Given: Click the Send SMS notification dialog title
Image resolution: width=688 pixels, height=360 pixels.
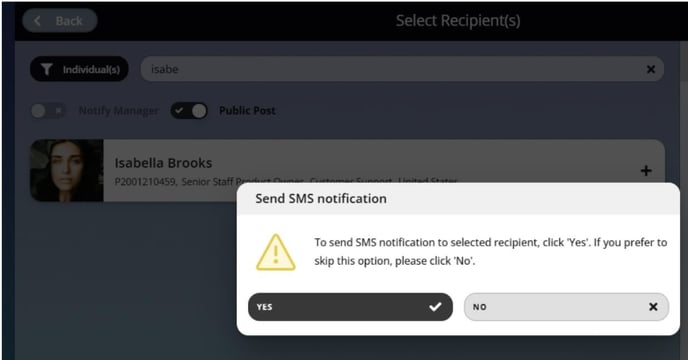Looking at the screenshot, I should click(321, 198).
